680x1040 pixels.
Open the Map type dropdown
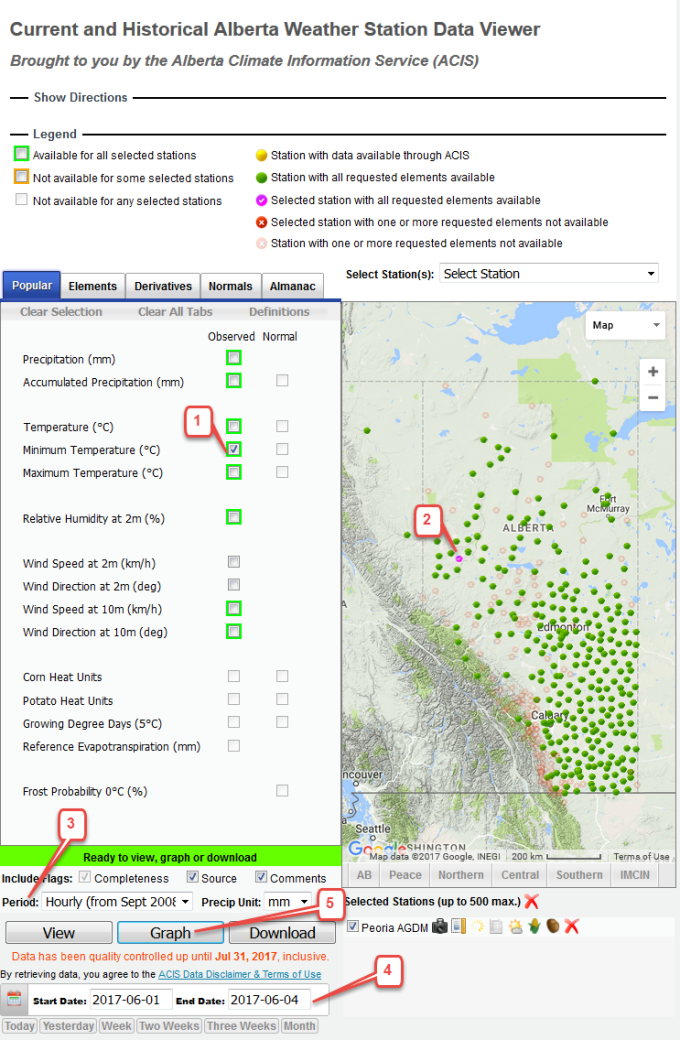[626, 325]
